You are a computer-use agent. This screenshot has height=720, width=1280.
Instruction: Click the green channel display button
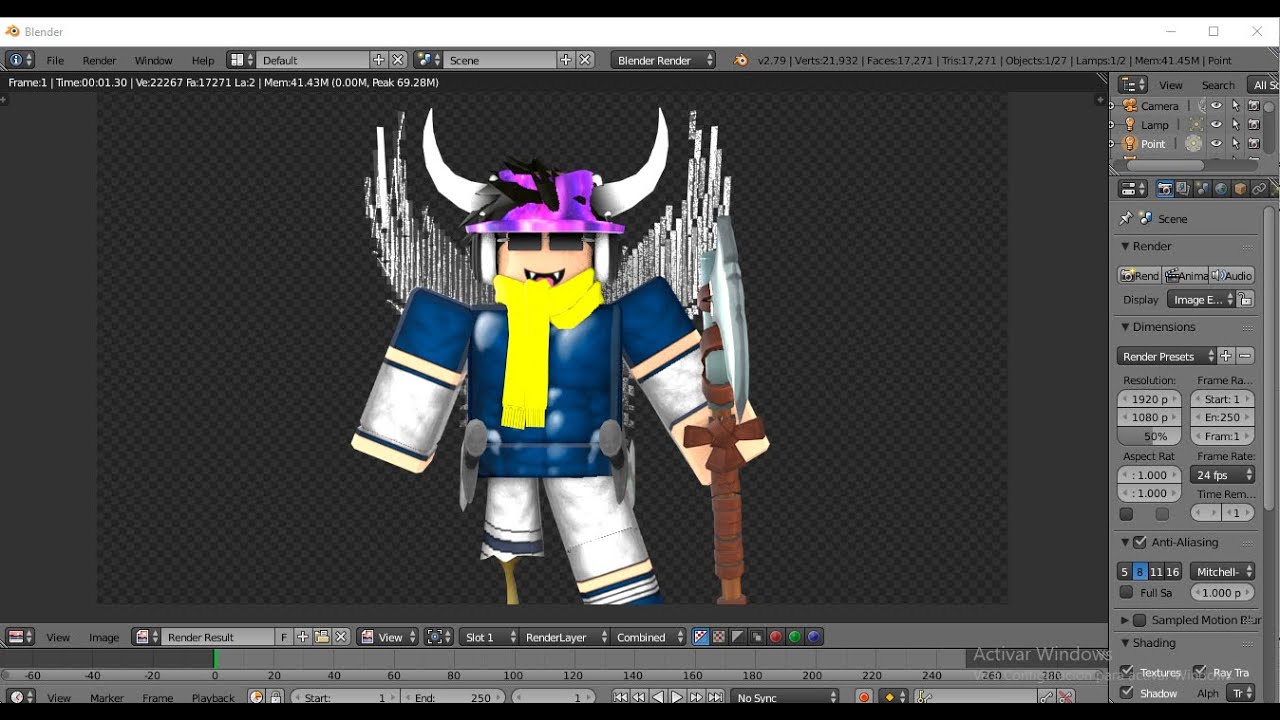coord(795,637)
